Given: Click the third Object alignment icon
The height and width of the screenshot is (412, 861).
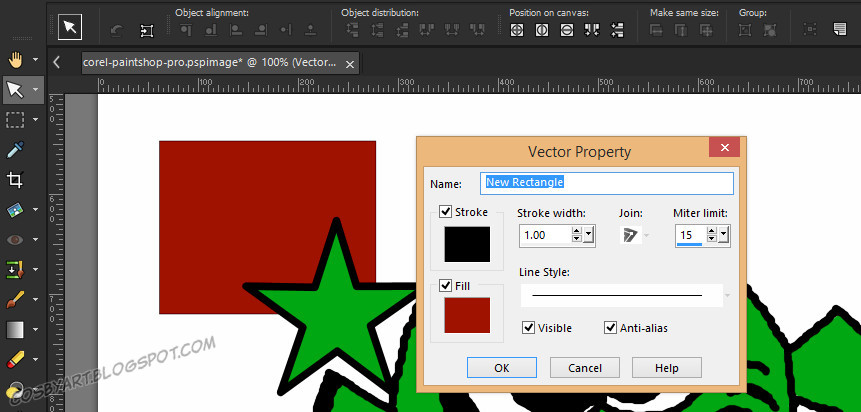Looking at the screenshot, I should [x=236, y=30].
